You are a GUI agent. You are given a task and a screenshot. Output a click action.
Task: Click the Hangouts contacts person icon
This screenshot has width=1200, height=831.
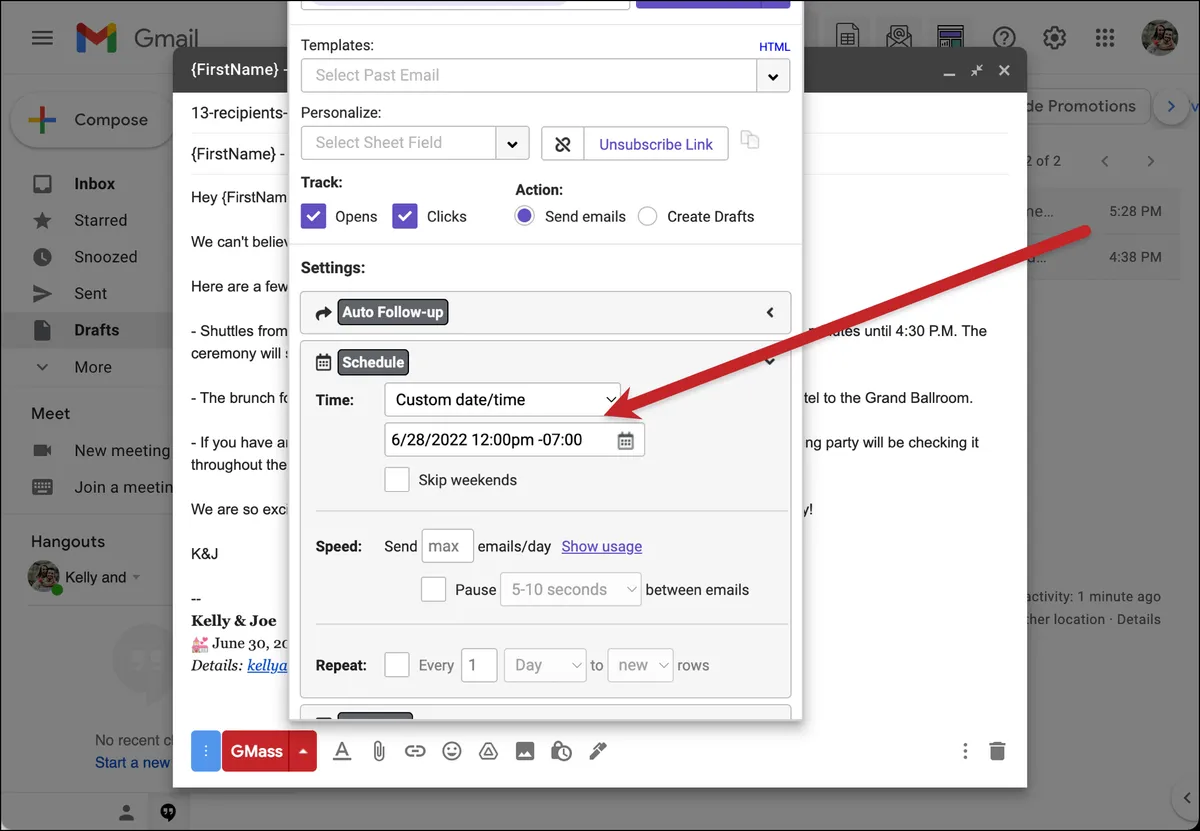[x=126, y=811]
